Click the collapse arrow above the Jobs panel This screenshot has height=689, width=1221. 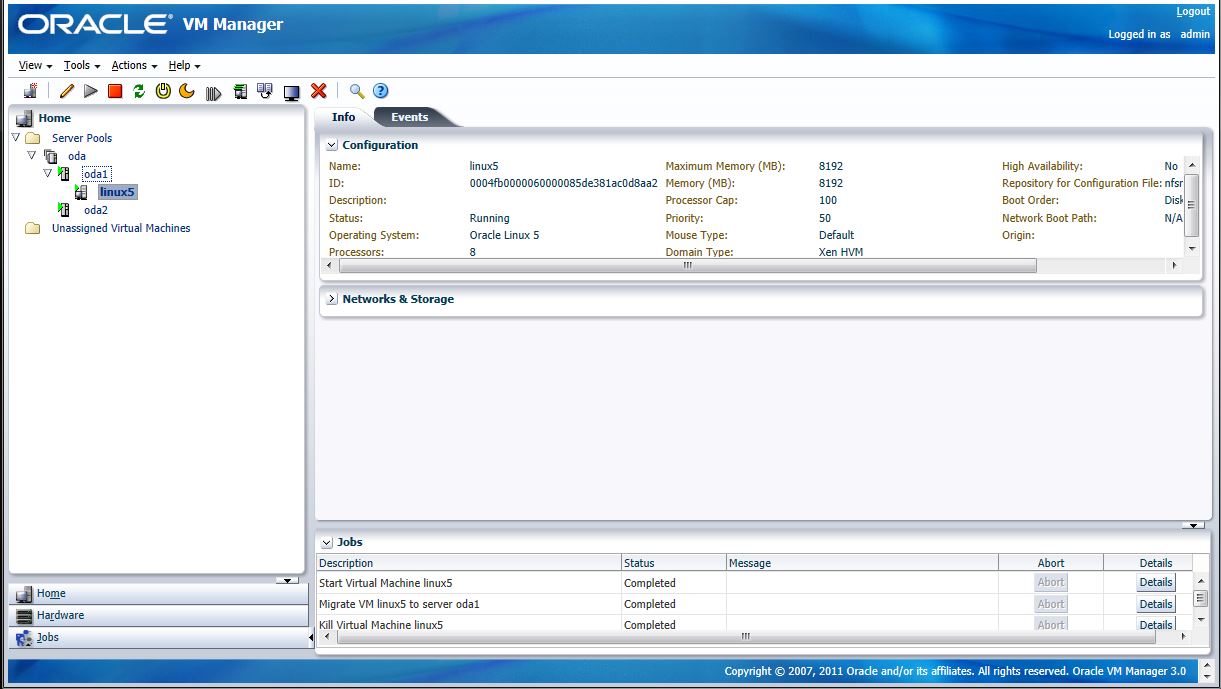1192,525
